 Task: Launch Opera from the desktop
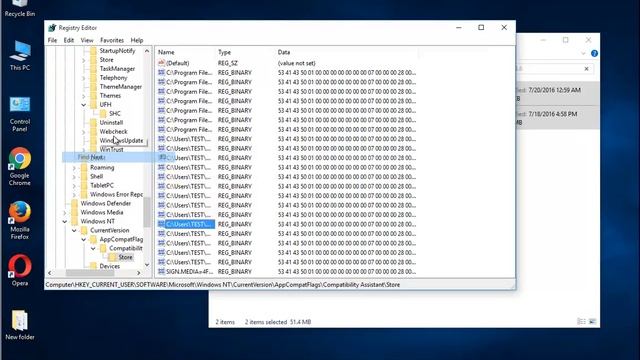20,270
